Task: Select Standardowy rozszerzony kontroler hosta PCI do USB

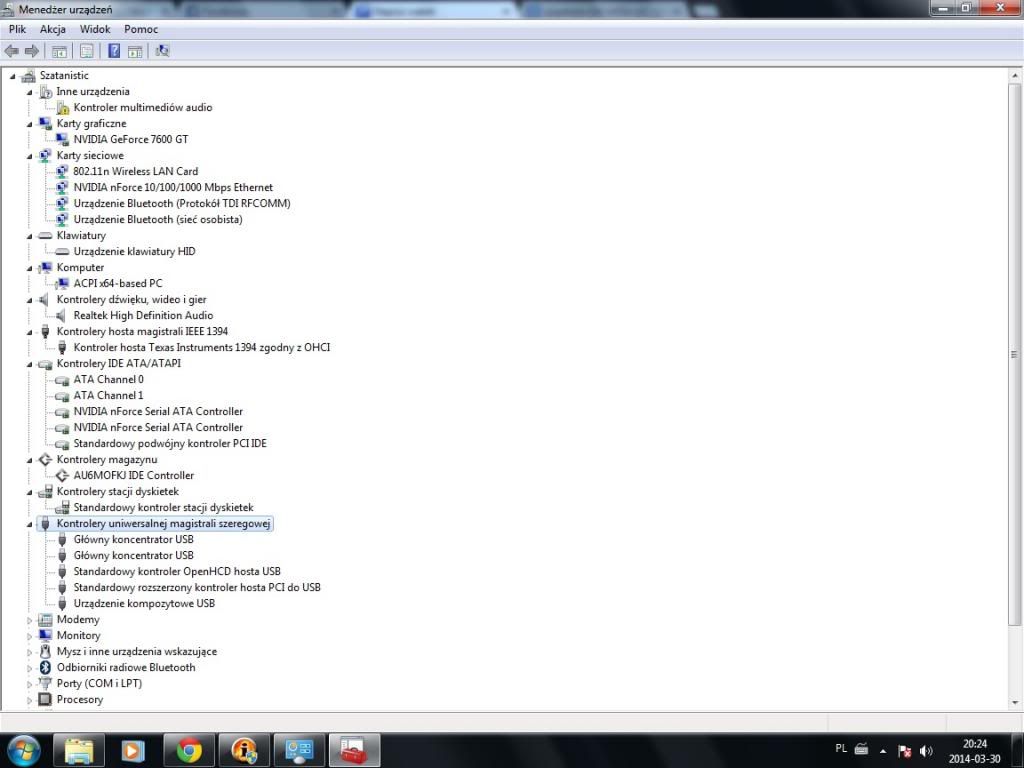Action: 197,587
